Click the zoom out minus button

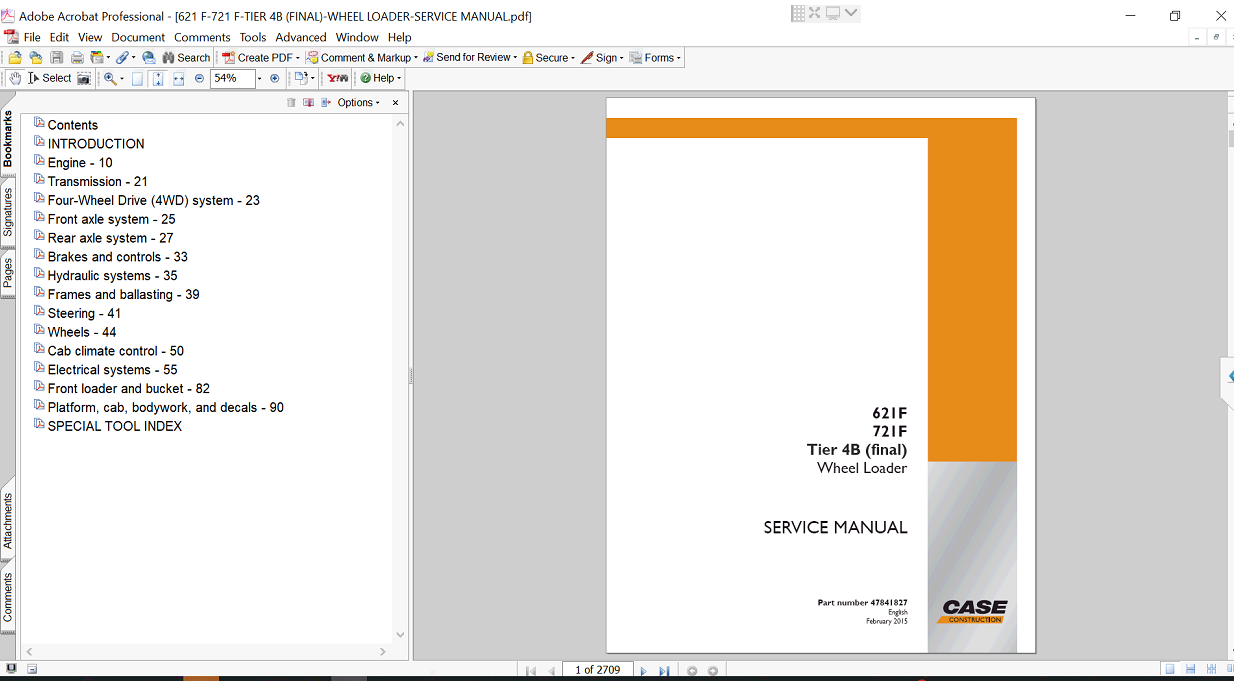coord(199,78)
